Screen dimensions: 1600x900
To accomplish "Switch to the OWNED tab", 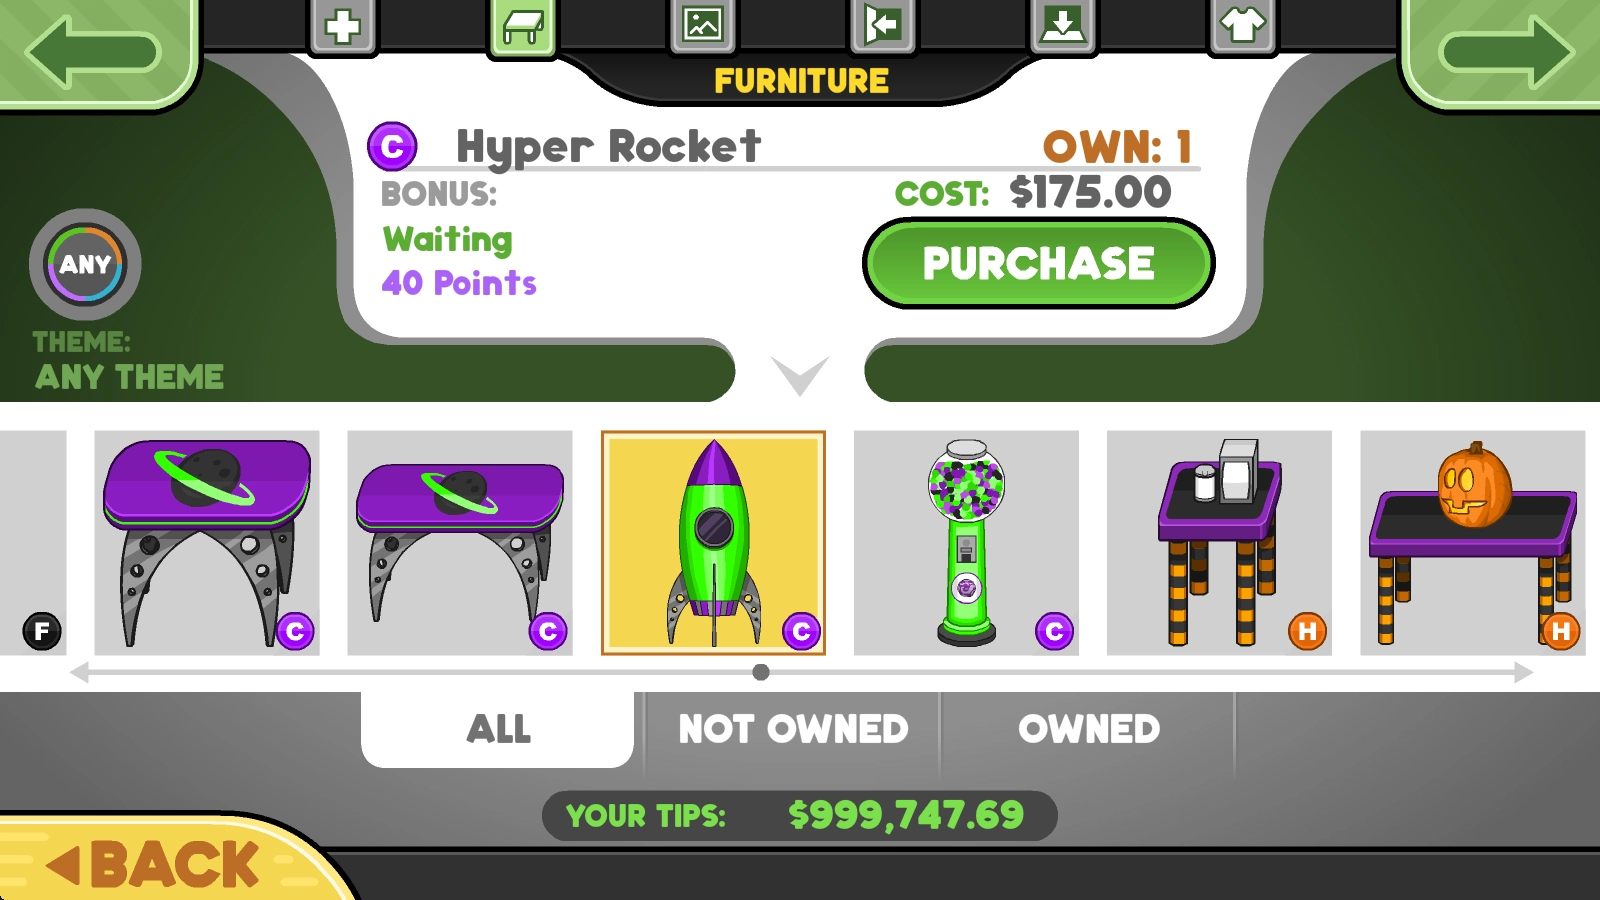I will 1089,729.
